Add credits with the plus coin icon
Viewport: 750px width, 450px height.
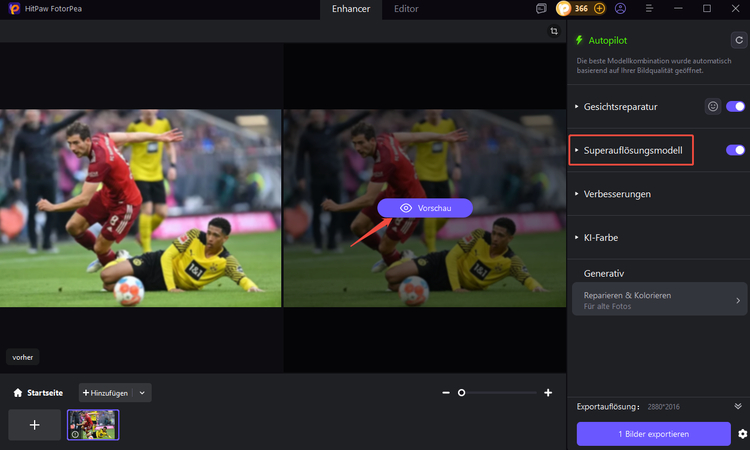pos(599,9)
